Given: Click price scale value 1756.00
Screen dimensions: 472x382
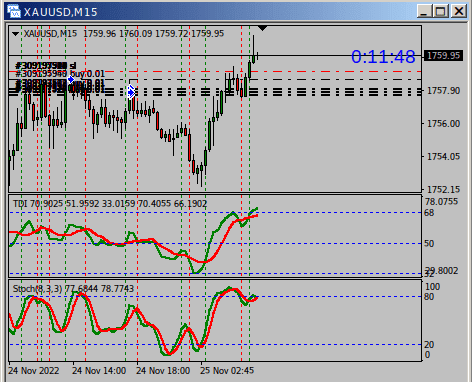Looking at the screenshot, I should point(443,124).
